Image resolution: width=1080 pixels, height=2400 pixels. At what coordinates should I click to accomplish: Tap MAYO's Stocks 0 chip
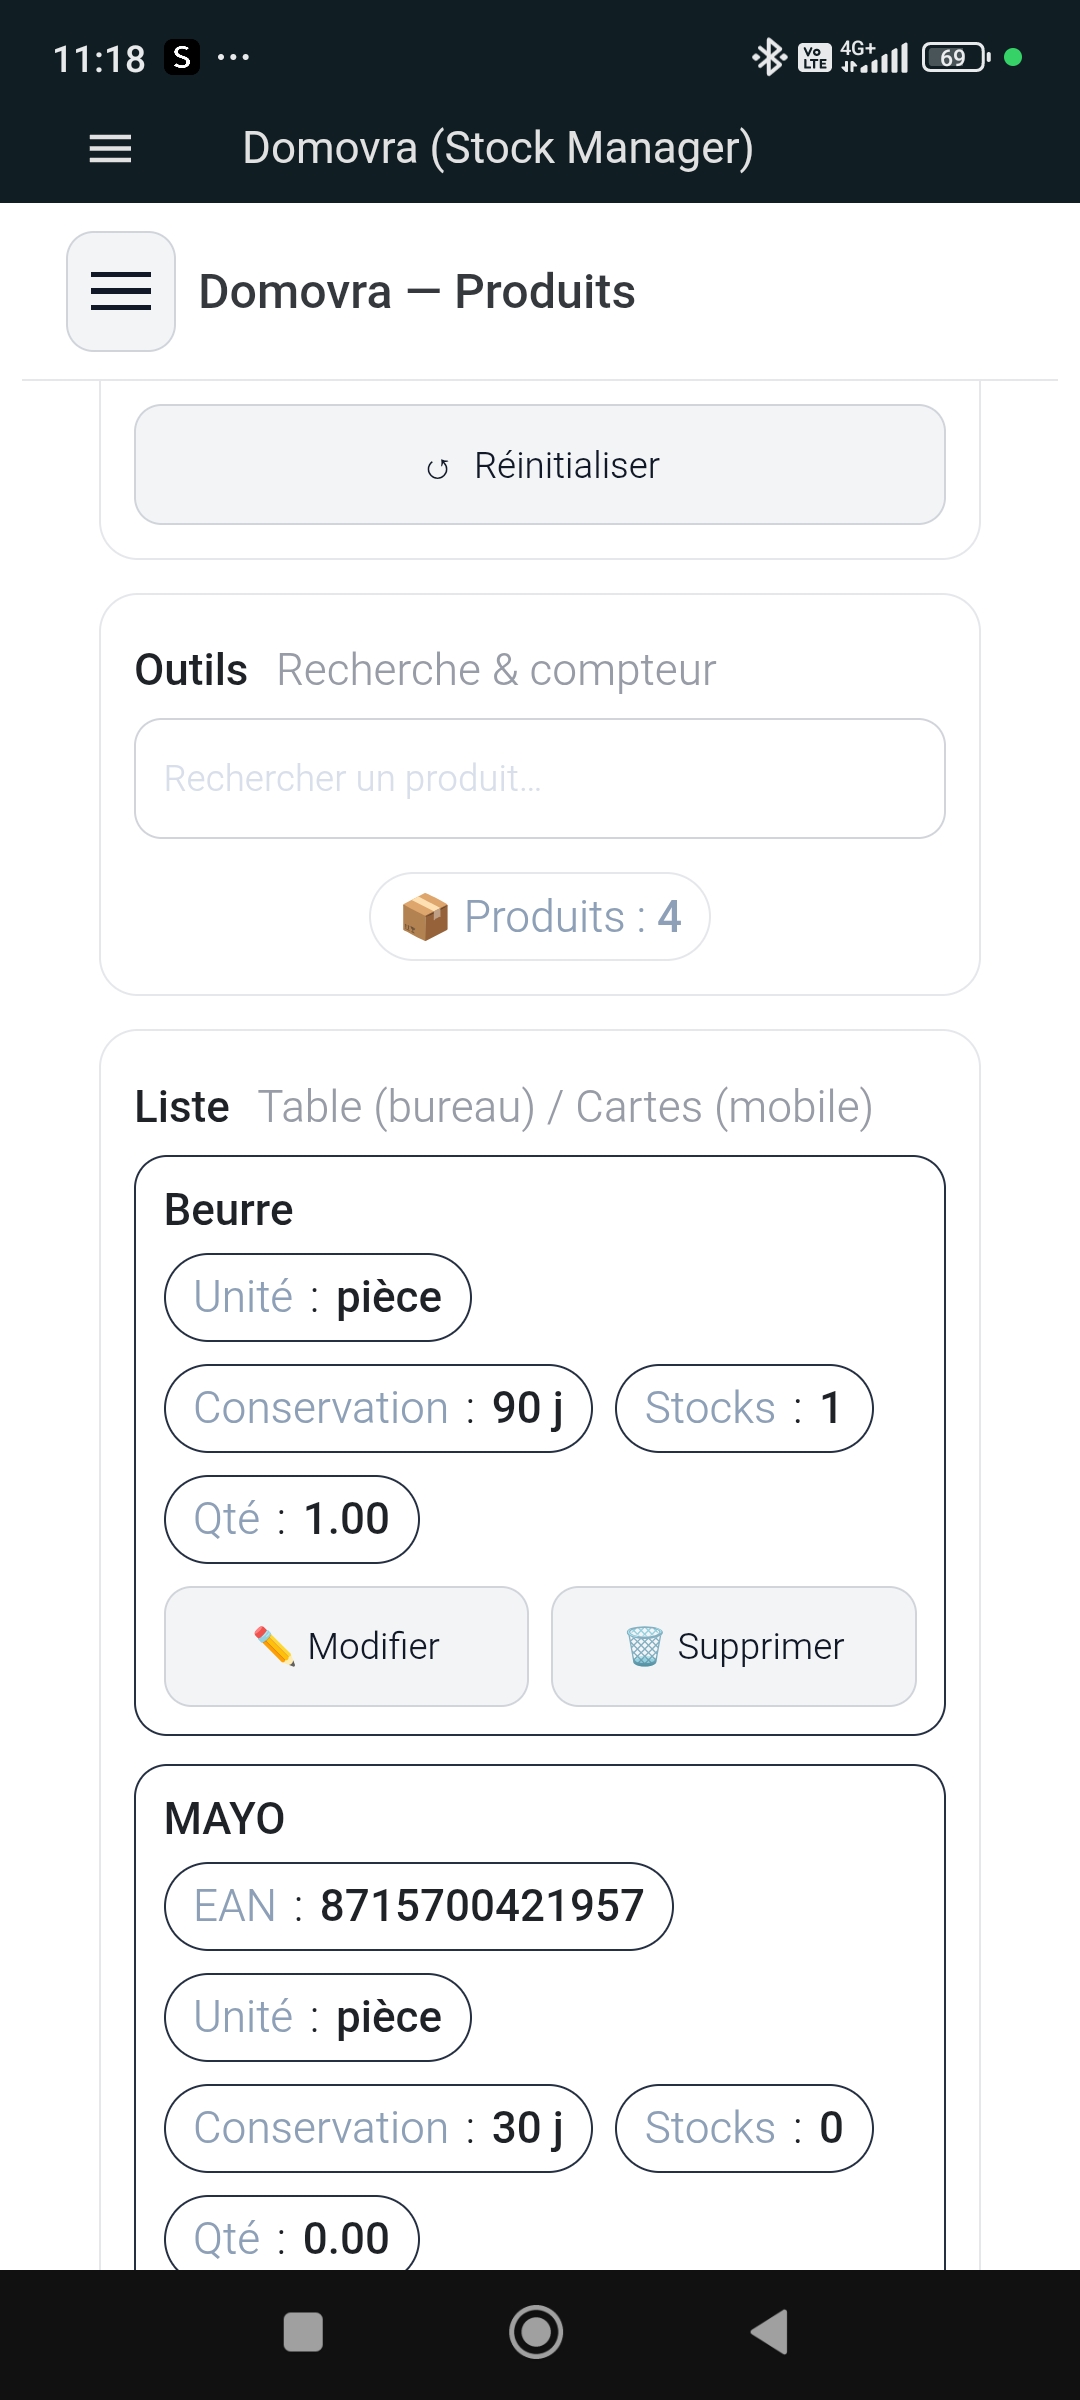743,2128
